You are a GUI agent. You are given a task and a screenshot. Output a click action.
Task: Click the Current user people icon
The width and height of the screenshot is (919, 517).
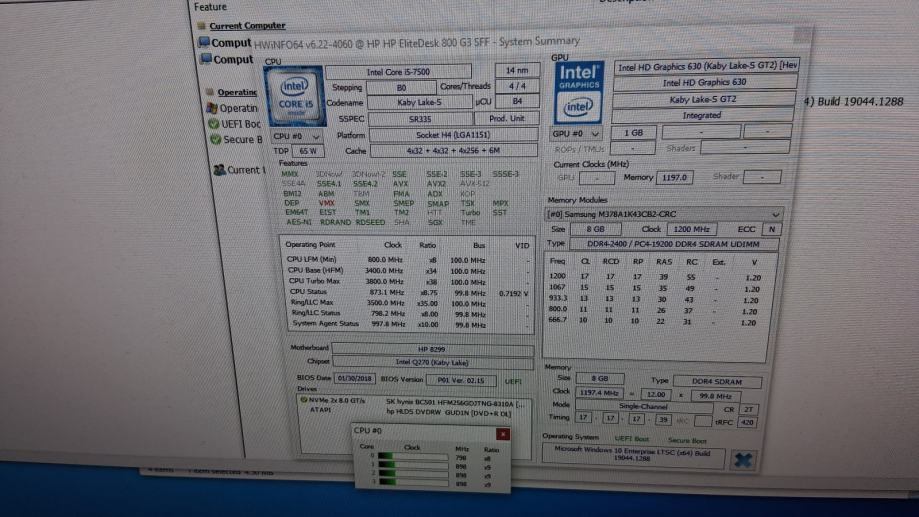coord(219,170)
